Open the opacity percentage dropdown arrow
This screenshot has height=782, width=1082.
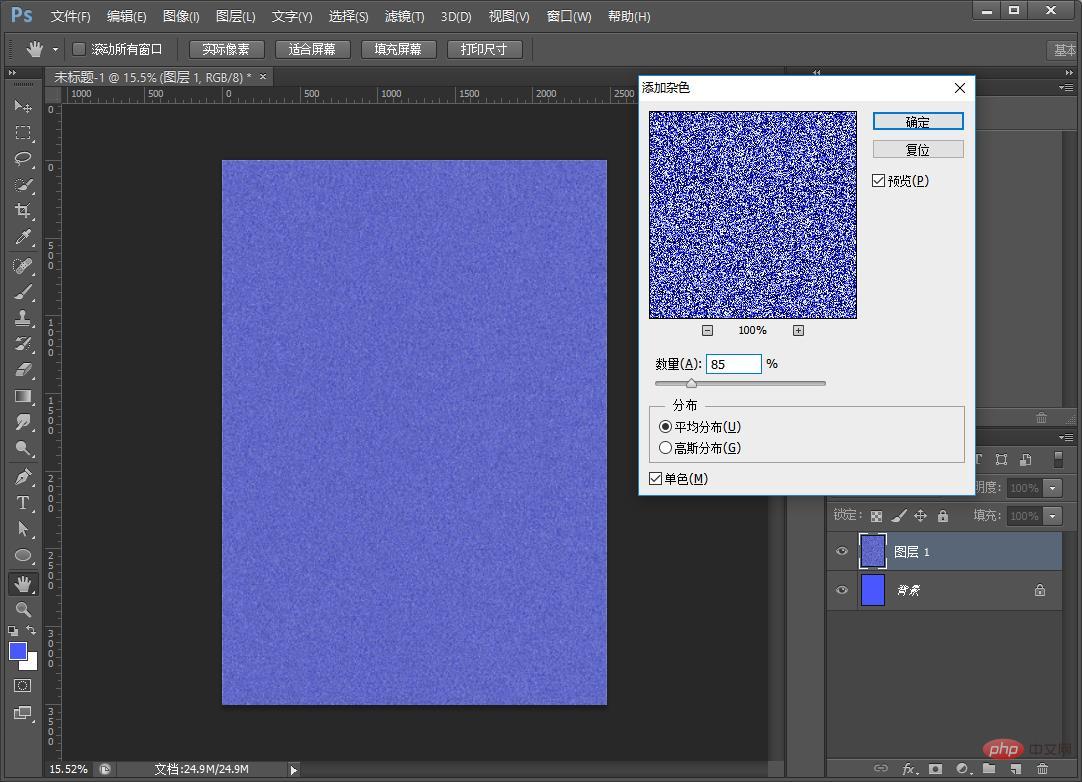[1052, 488]
